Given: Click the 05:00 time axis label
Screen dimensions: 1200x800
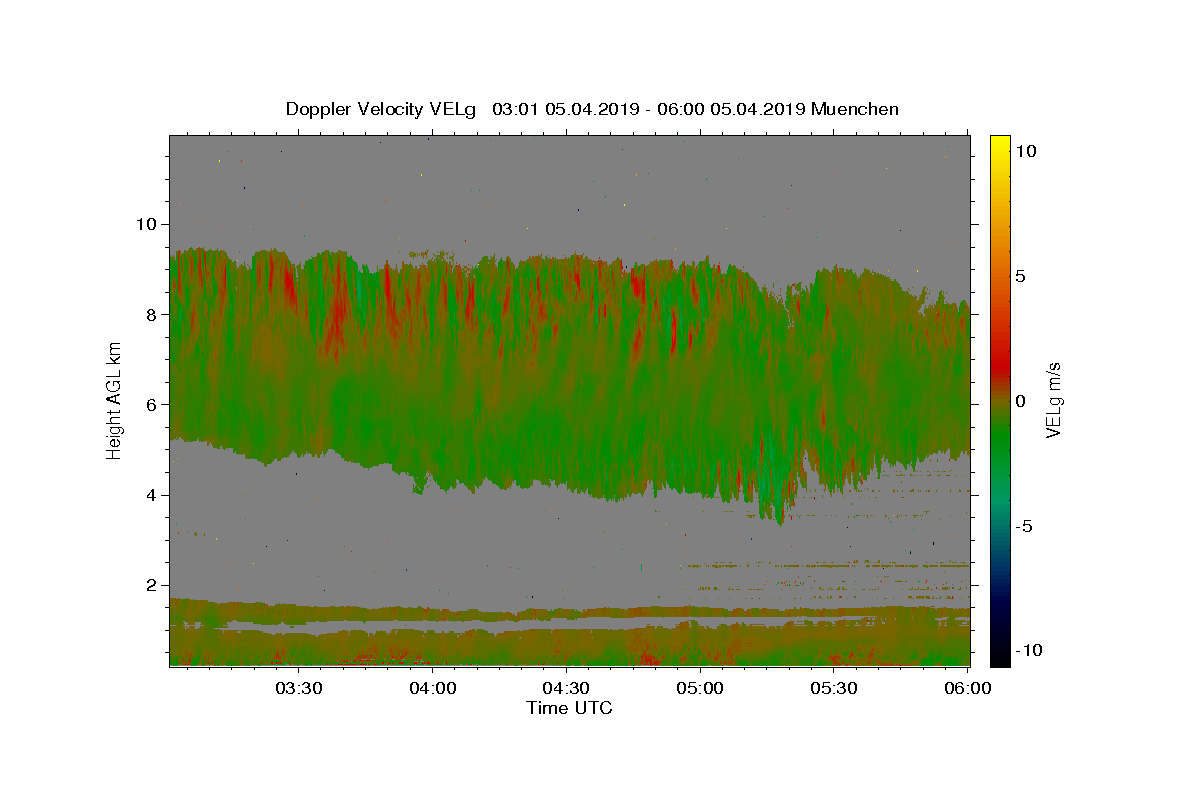Looking at the screenshot, I should (700, 688).
